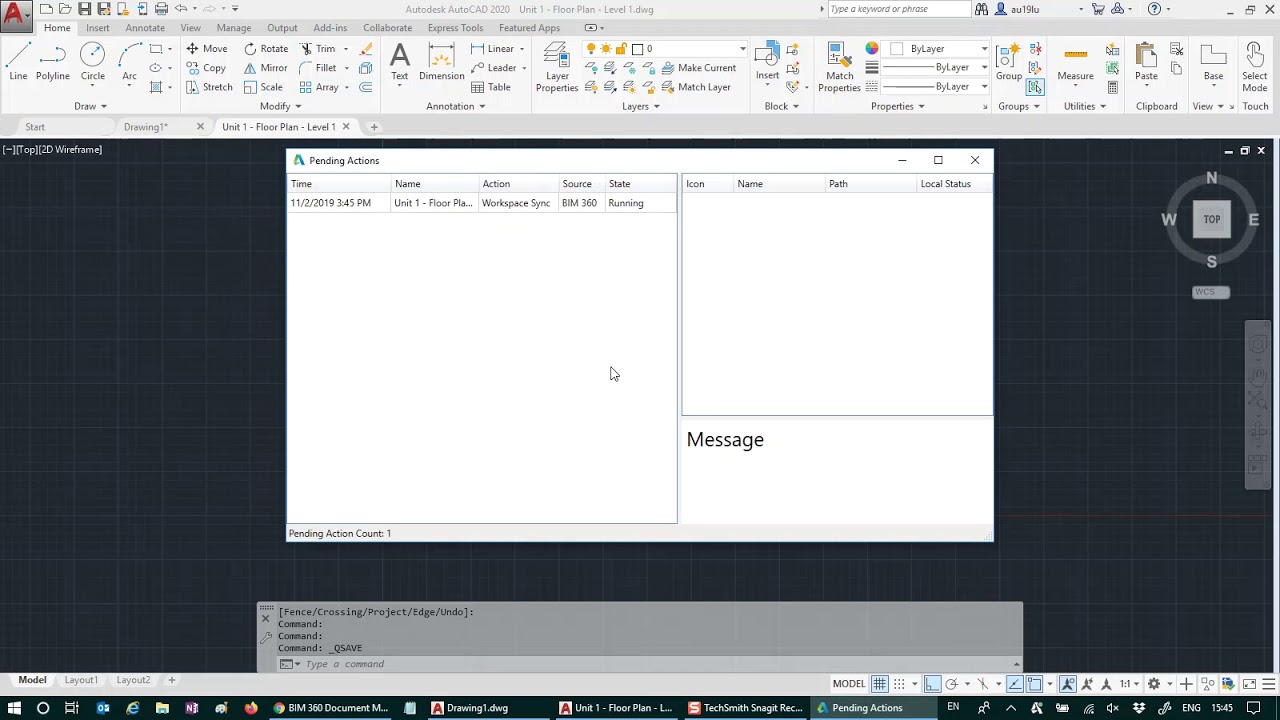The image size is (1280, 720).
Task: Toggle the drawing grid display in status bar
Action: 879,684
